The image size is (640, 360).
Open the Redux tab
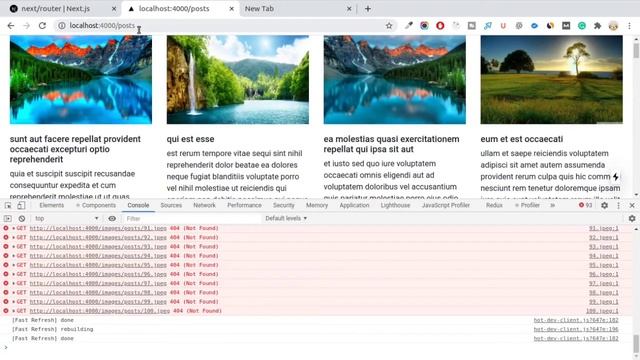494,205
